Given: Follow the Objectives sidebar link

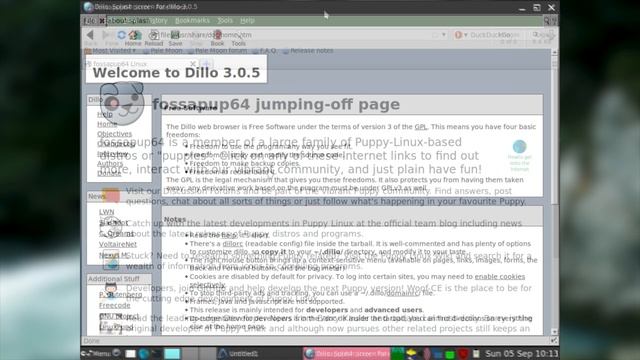Looking at the screenshot, I should [114, 134].
